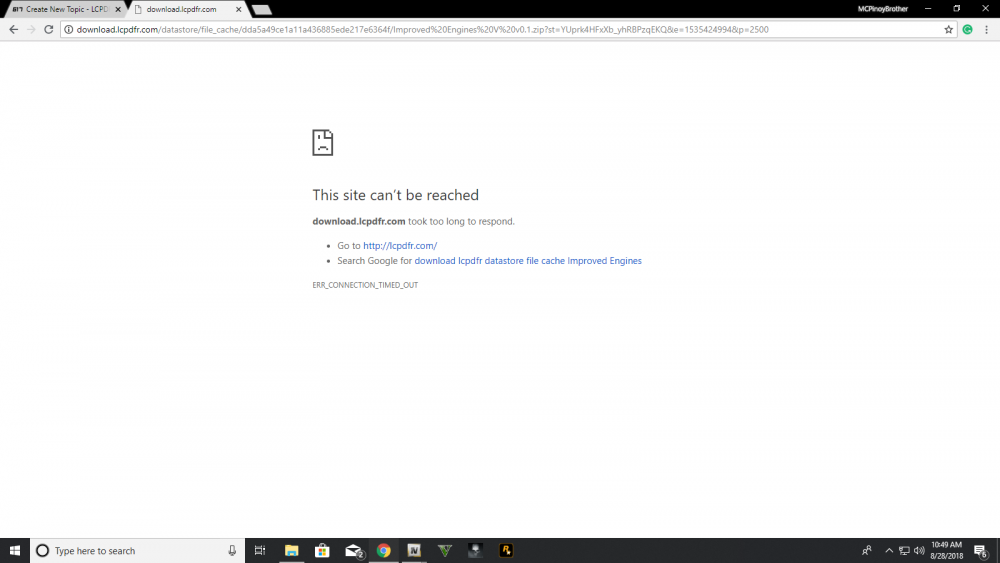Show hidden system tray icons

click(x=889, y=550)
